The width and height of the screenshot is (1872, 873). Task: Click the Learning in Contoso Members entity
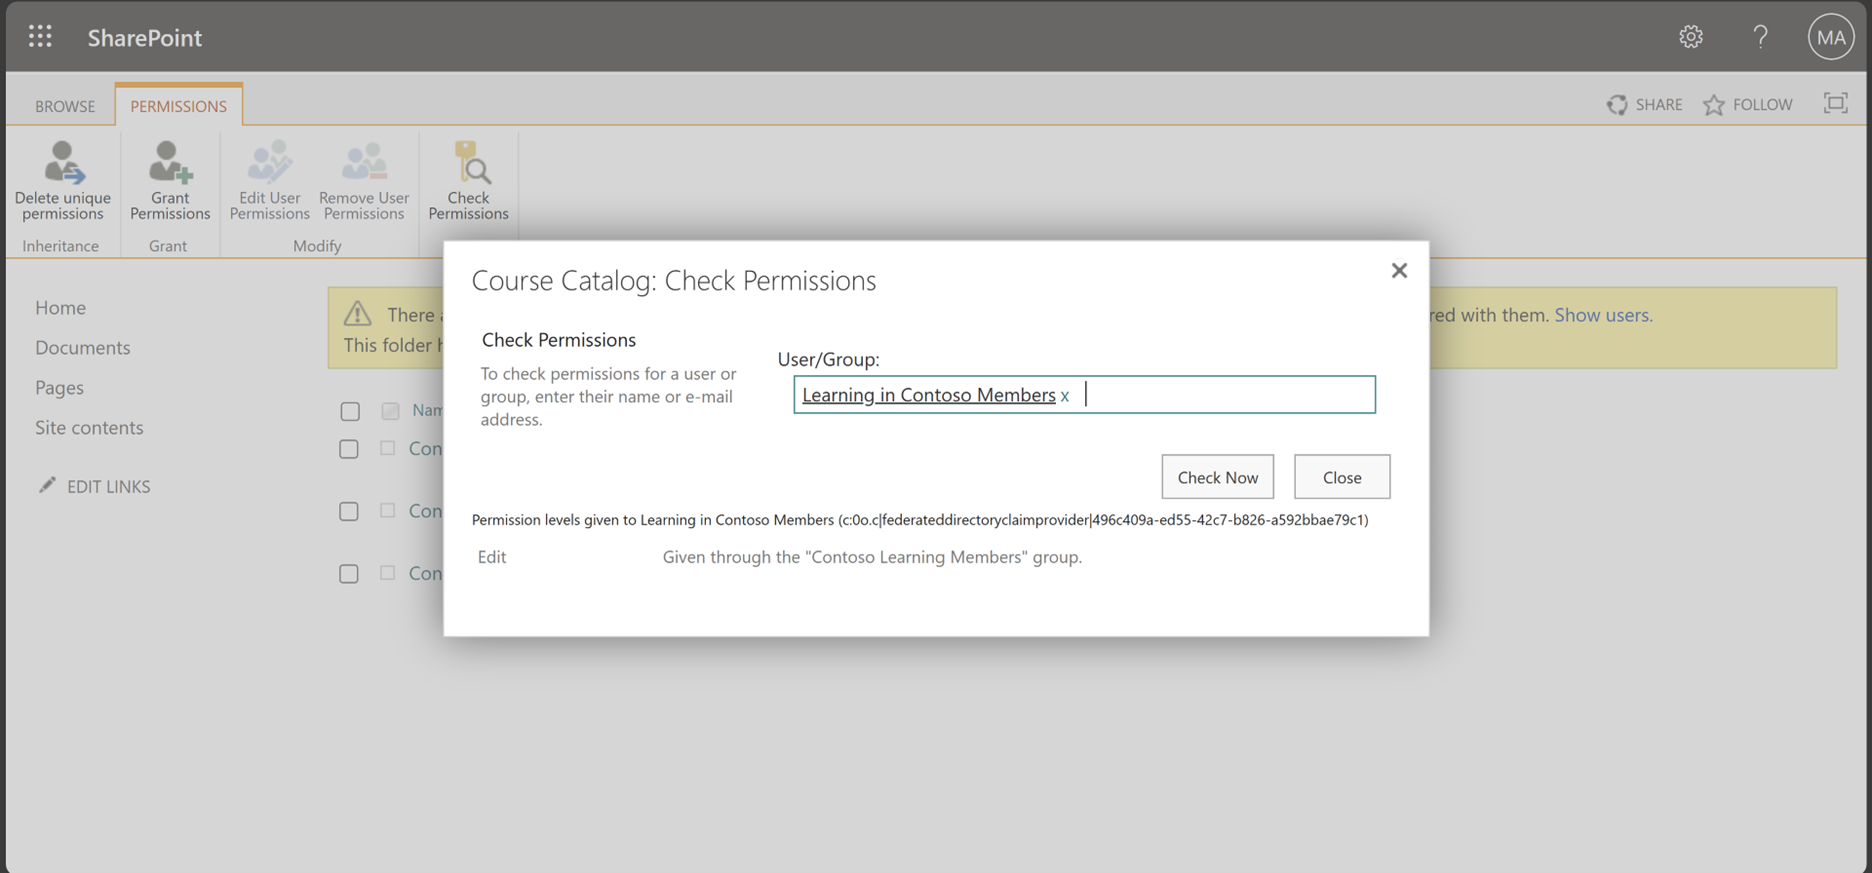pyautogui.click(x=929, y=395)
